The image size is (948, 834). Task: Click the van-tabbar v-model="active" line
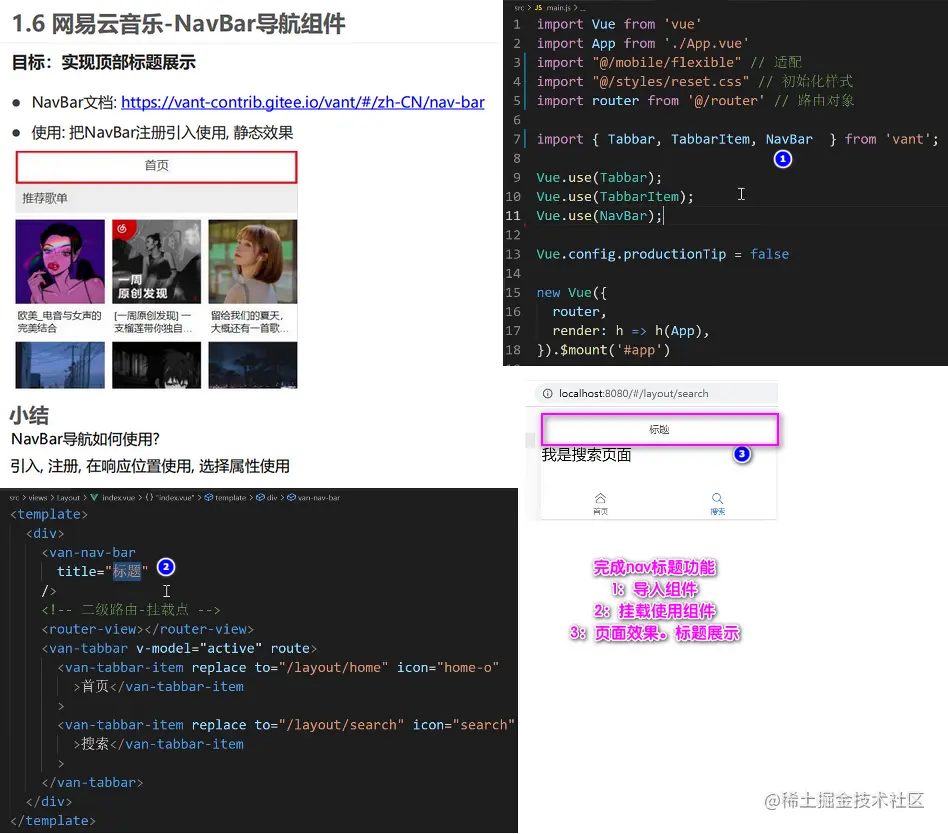[x=179, y=648]
